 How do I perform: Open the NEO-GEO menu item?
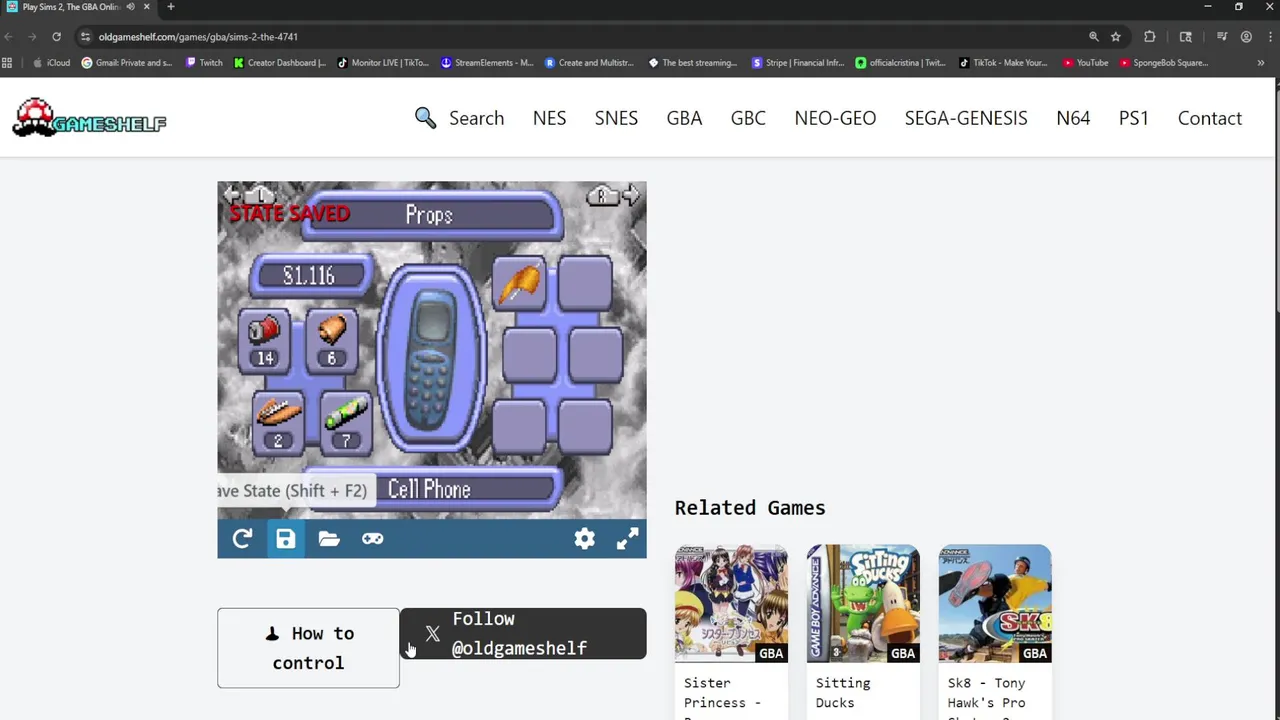[835, 118]
